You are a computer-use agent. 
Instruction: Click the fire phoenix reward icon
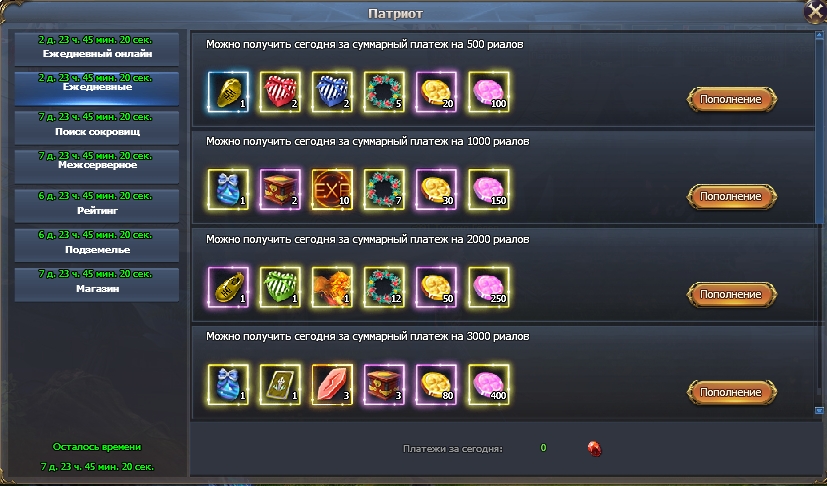coord(332,287)
